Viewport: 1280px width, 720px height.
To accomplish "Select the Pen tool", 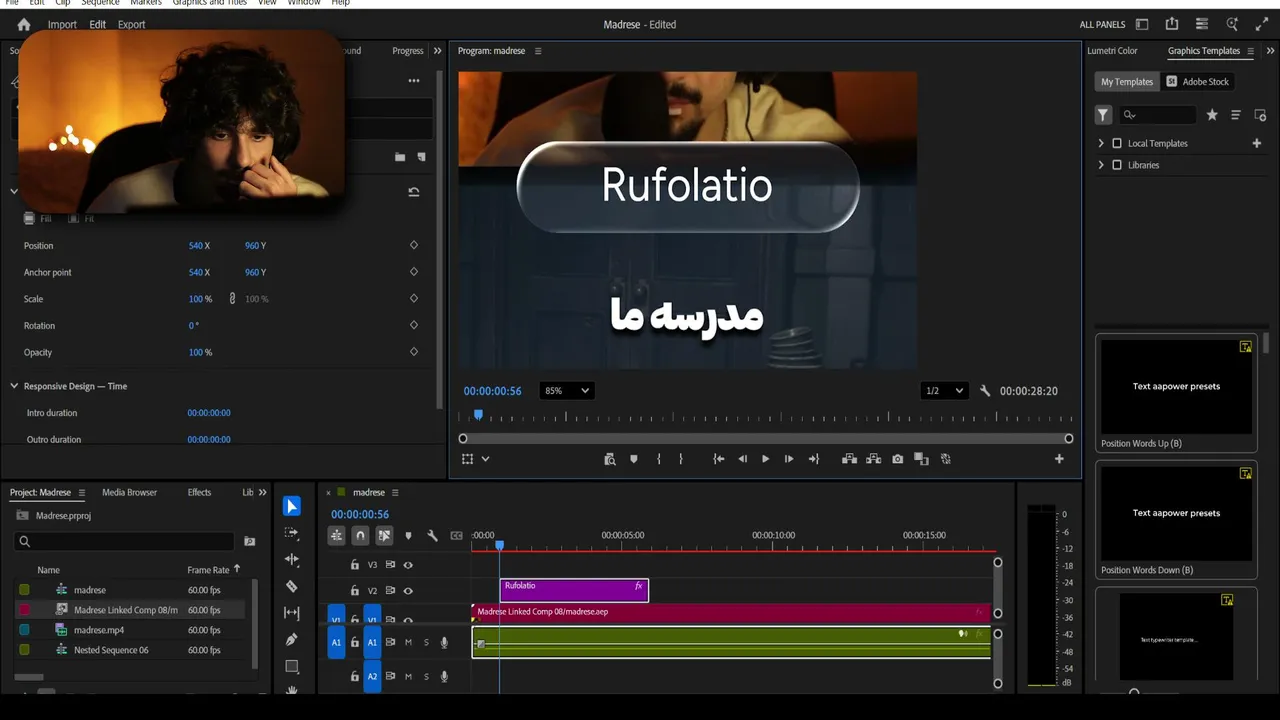I will 291,640.
